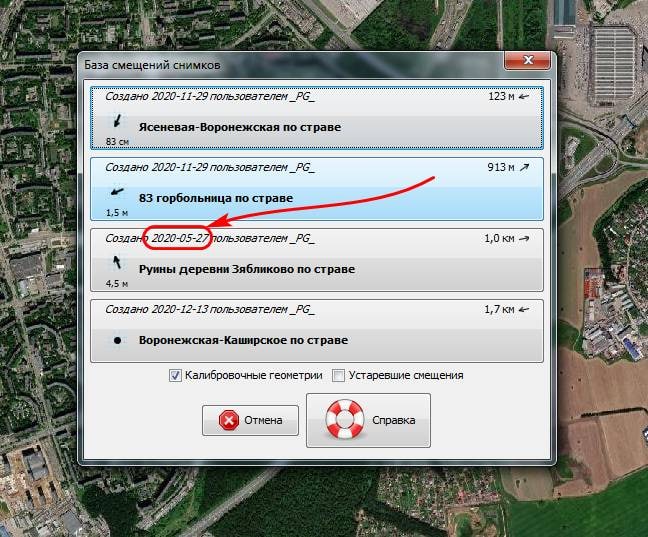Viewport: 648px width, 537px height.
Task: Open help via the Справка label
Action: coord(393,420)
